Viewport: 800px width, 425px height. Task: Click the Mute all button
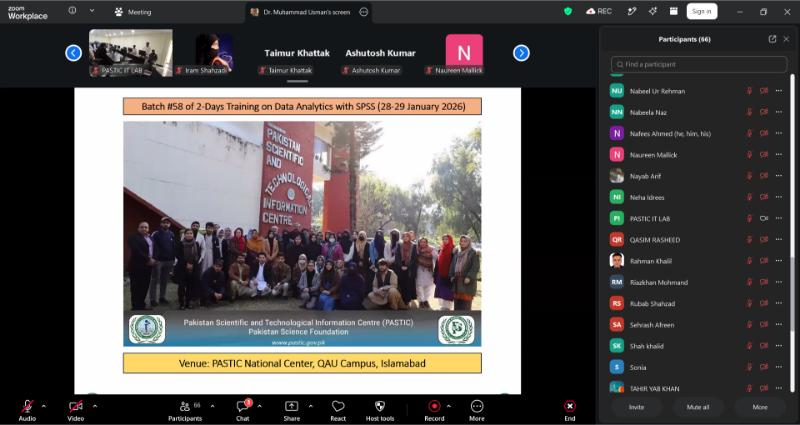[697, 407]
